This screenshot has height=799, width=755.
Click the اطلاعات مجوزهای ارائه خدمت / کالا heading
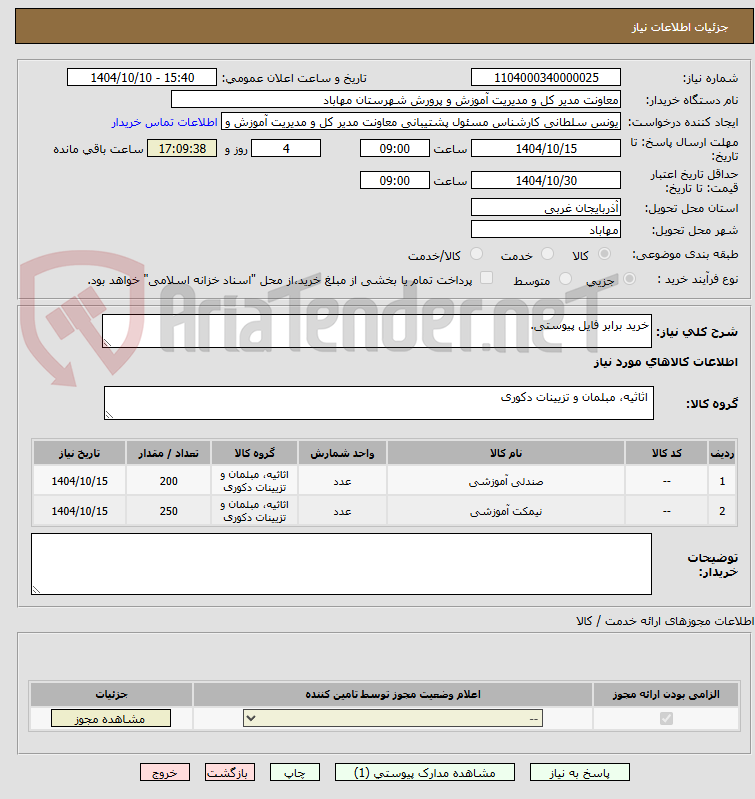(665, 621)
